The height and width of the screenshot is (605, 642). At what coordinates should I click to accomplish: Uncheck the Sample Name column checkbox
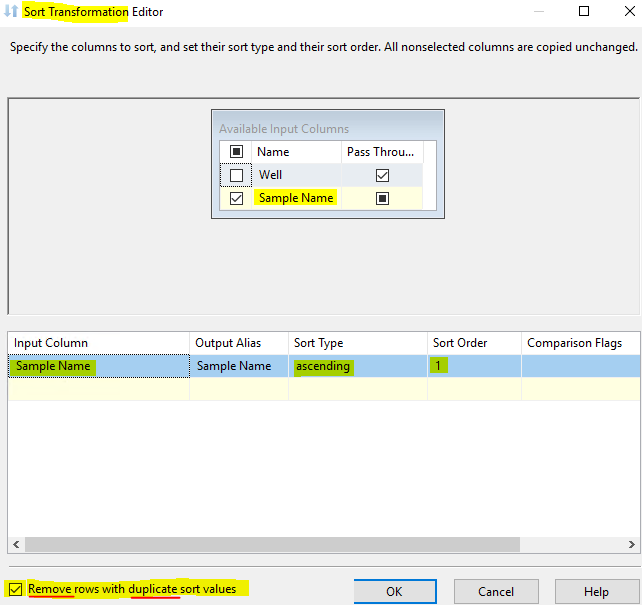coord(236,199)
